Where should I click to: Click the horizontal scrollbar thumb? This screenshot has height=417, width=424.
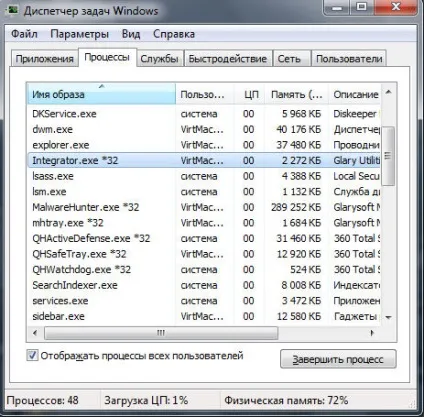[161, 333]
